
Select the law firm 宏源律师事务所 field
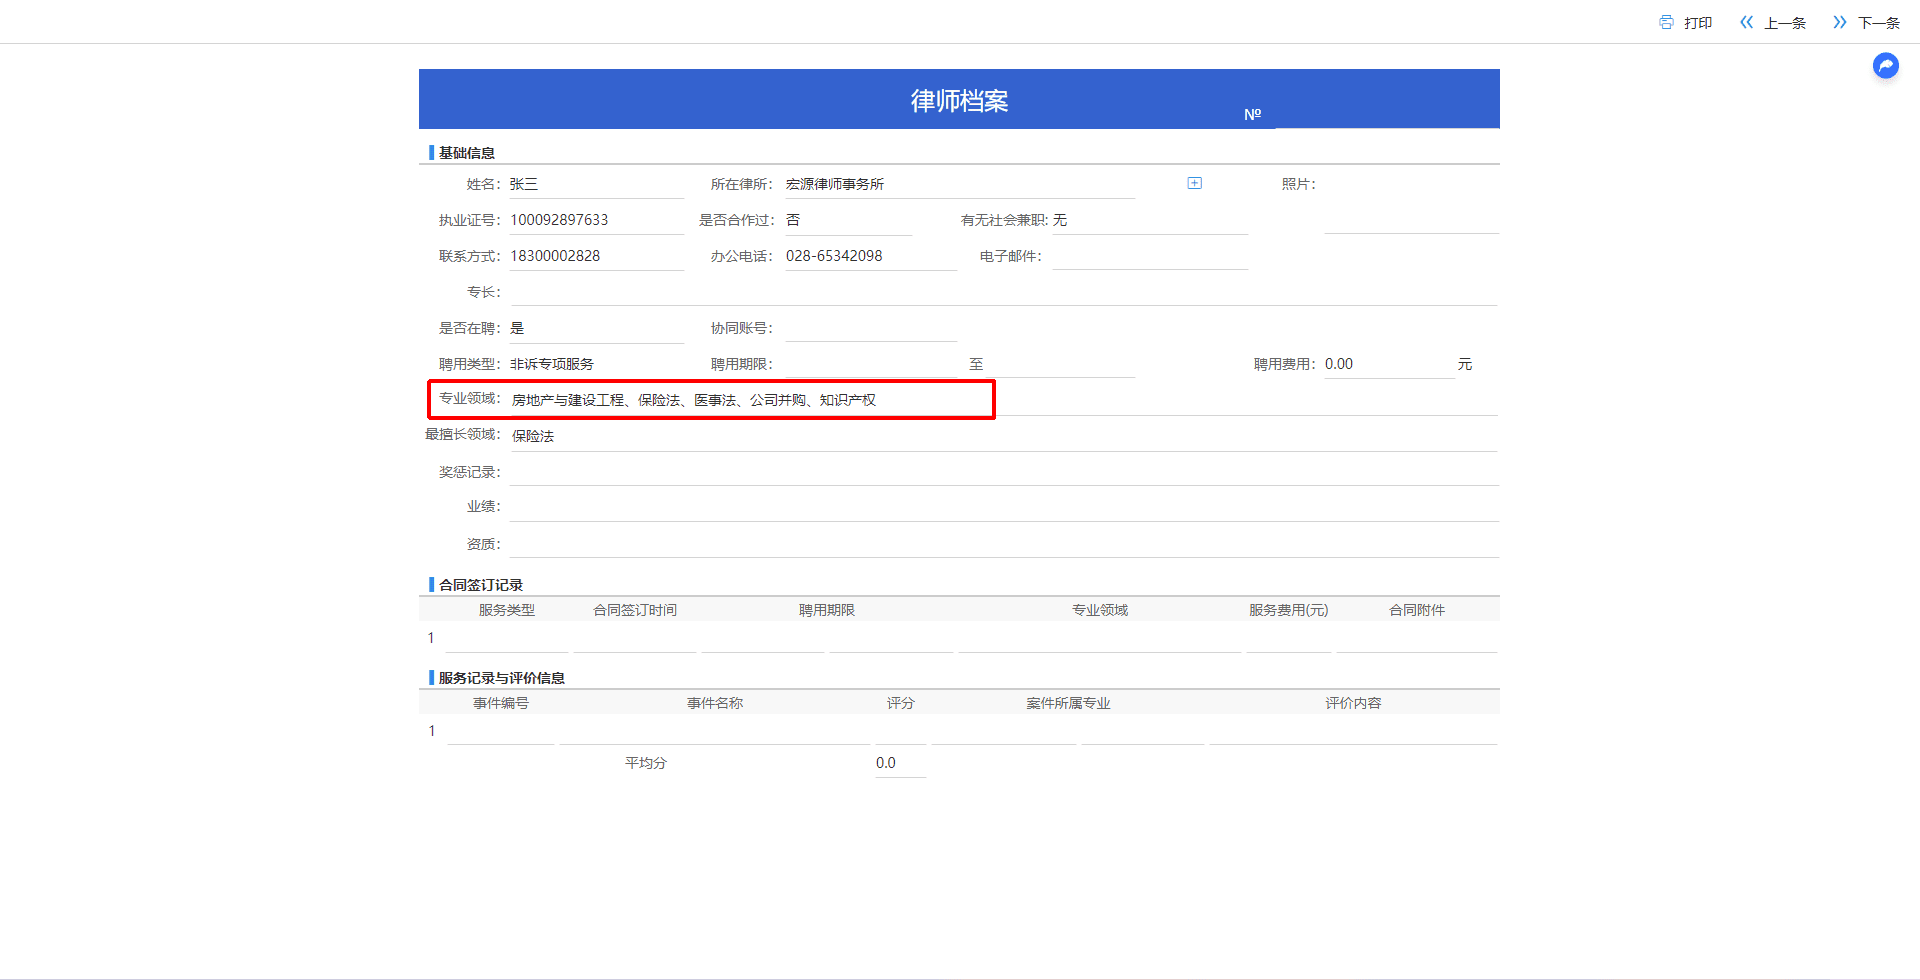960,184
